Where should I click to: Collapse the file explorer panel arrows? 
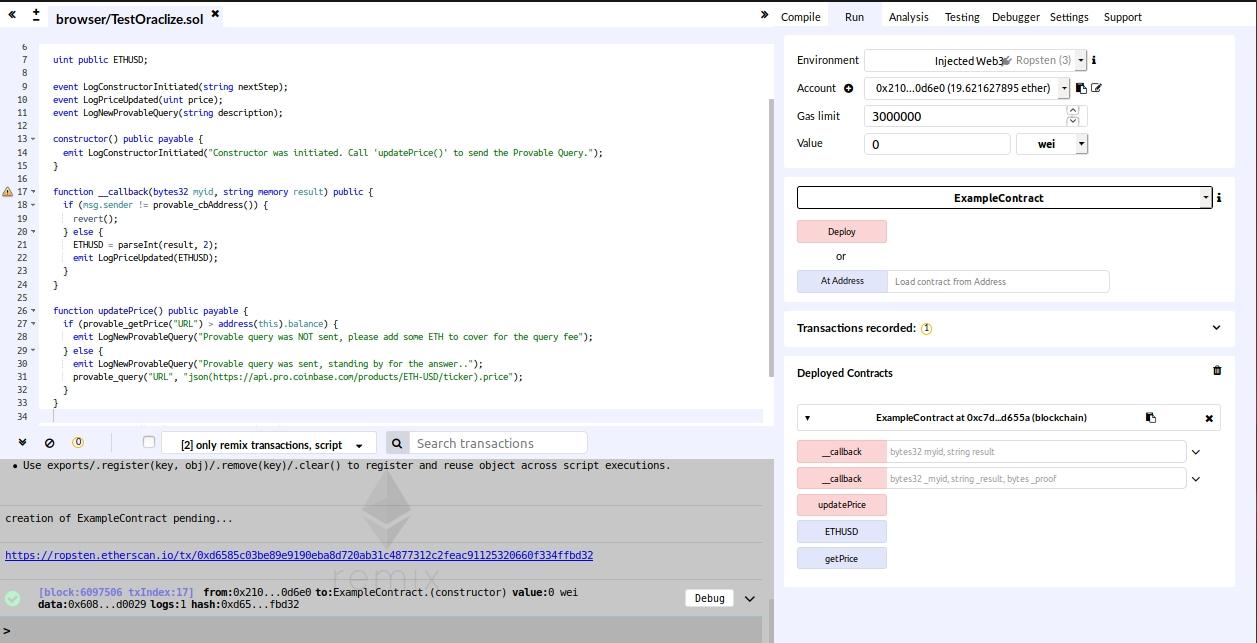[12, 15]
